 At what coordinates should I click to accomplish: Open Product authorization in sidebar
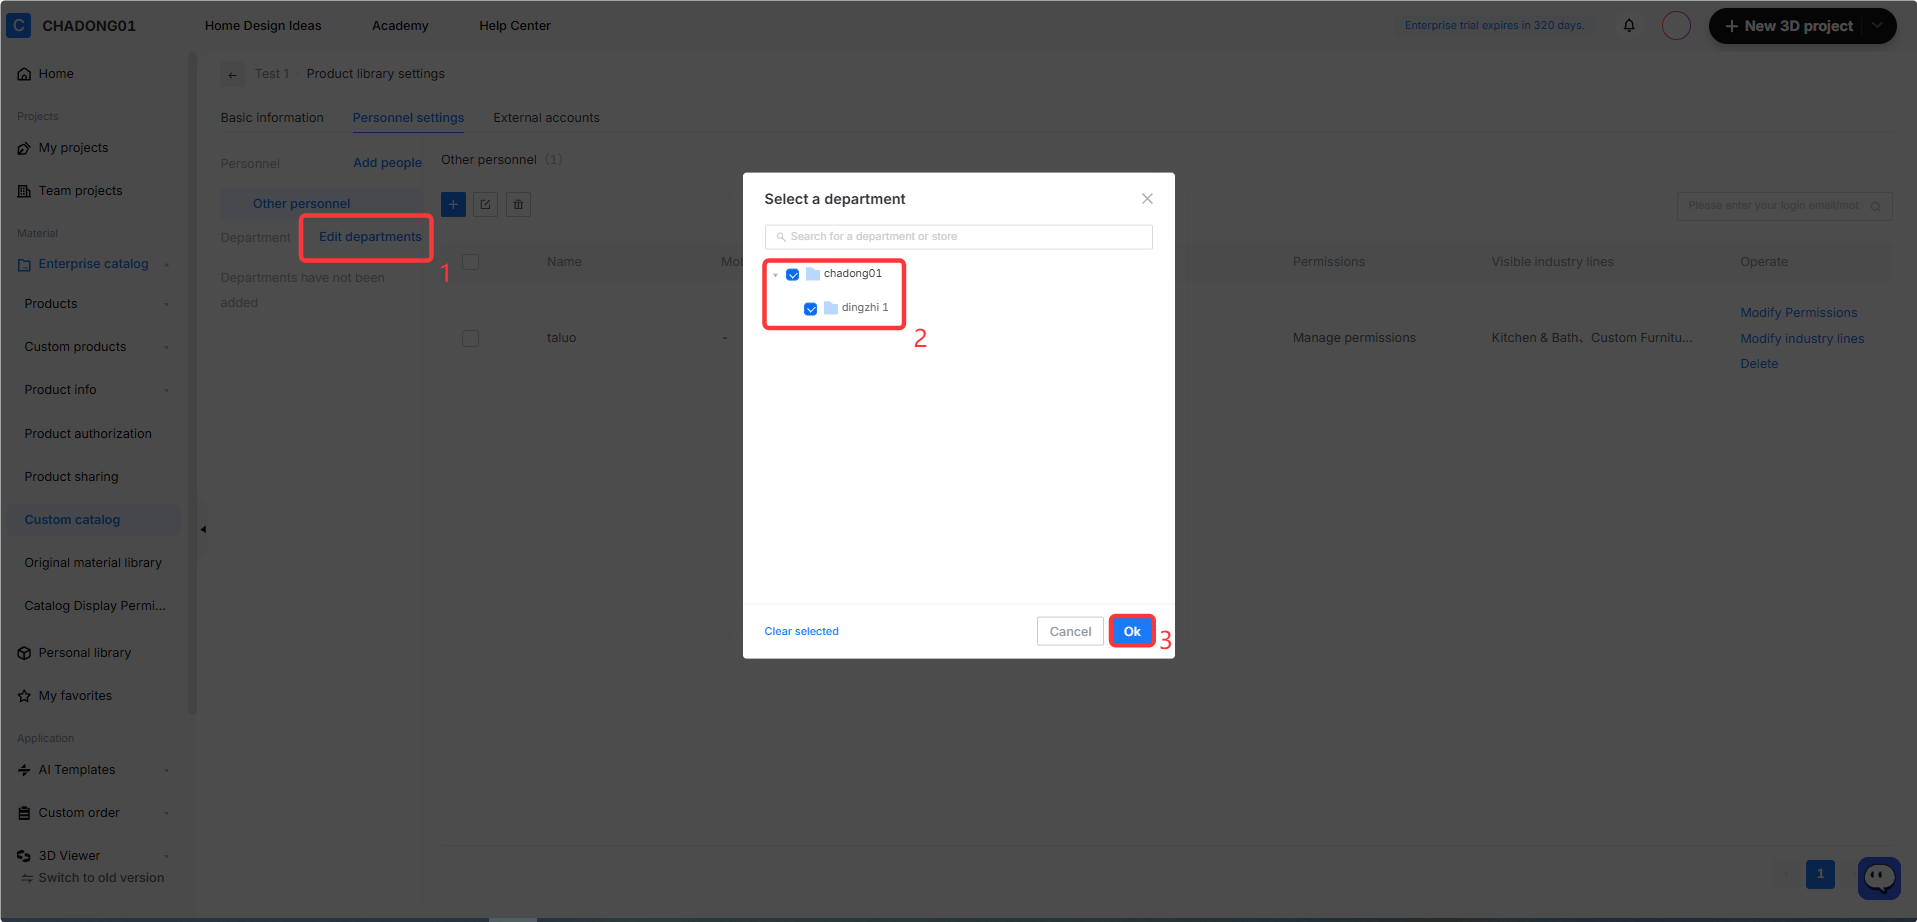point(88,434)
